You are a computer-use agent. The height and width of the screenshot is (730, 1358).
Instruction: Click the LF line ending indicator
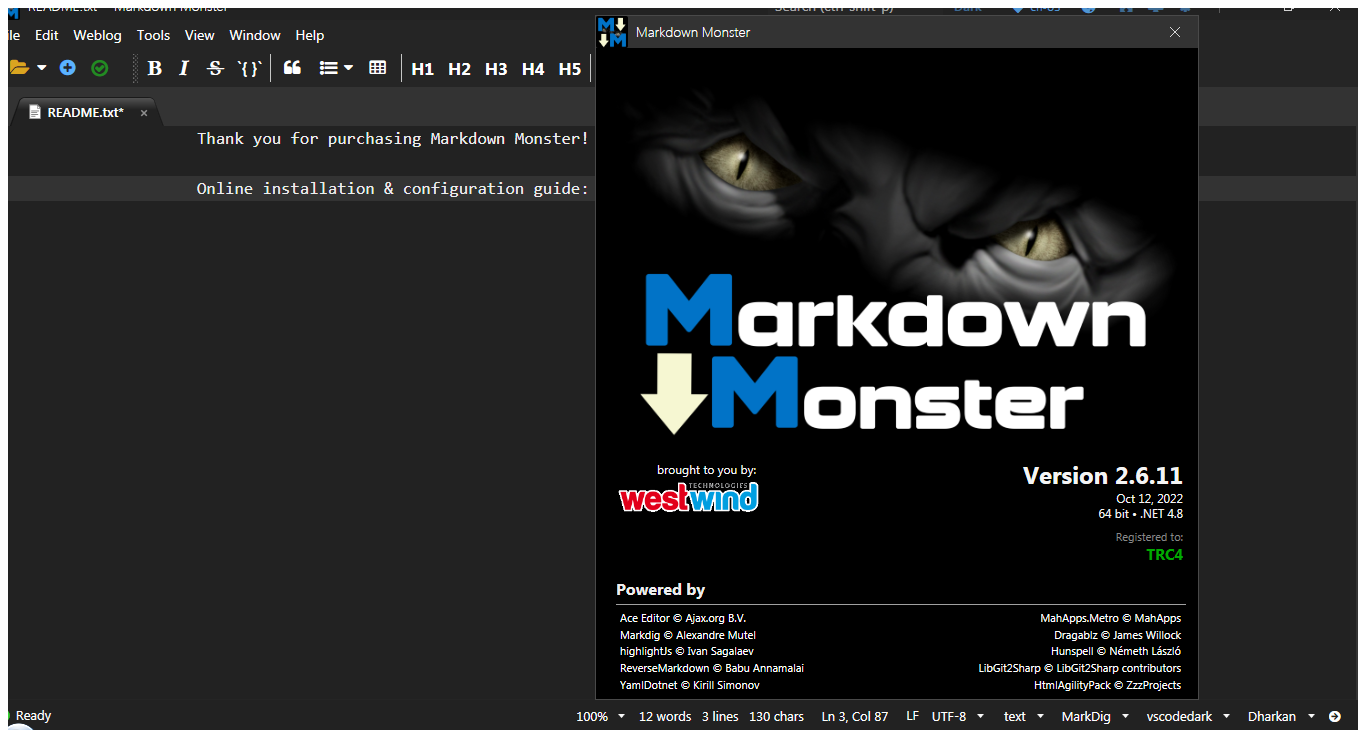[912, 716]
